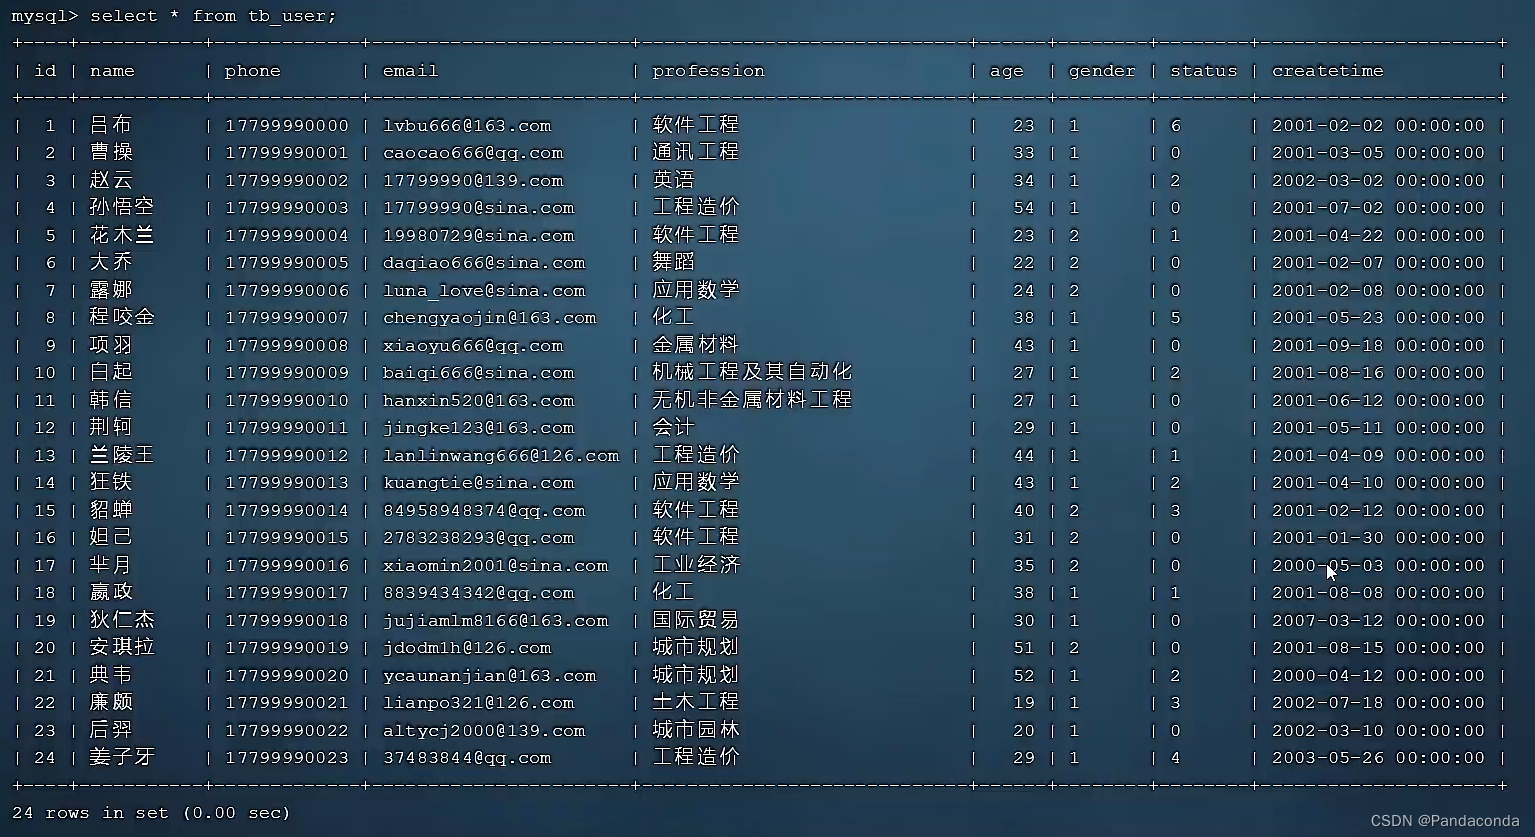Click the status column header
Viewport: 1535px width, 837px height.
(x=1203, y=70)
